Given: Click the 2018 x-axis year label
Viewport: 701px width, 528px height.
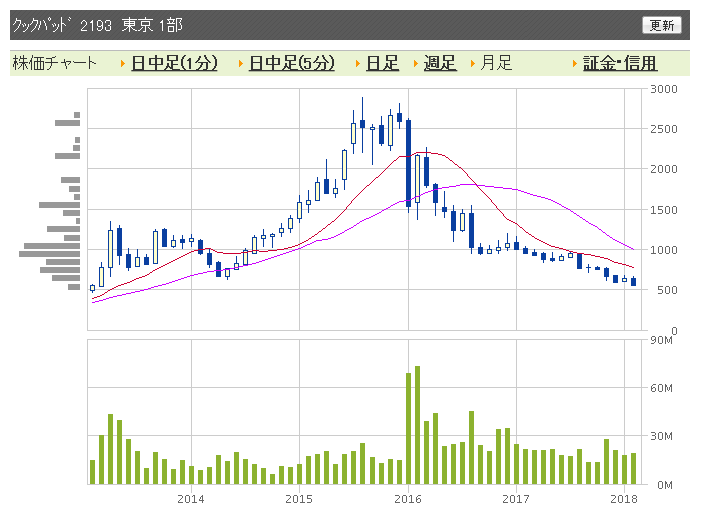Looking at the screenshot, I should click(x=624, y=499).
